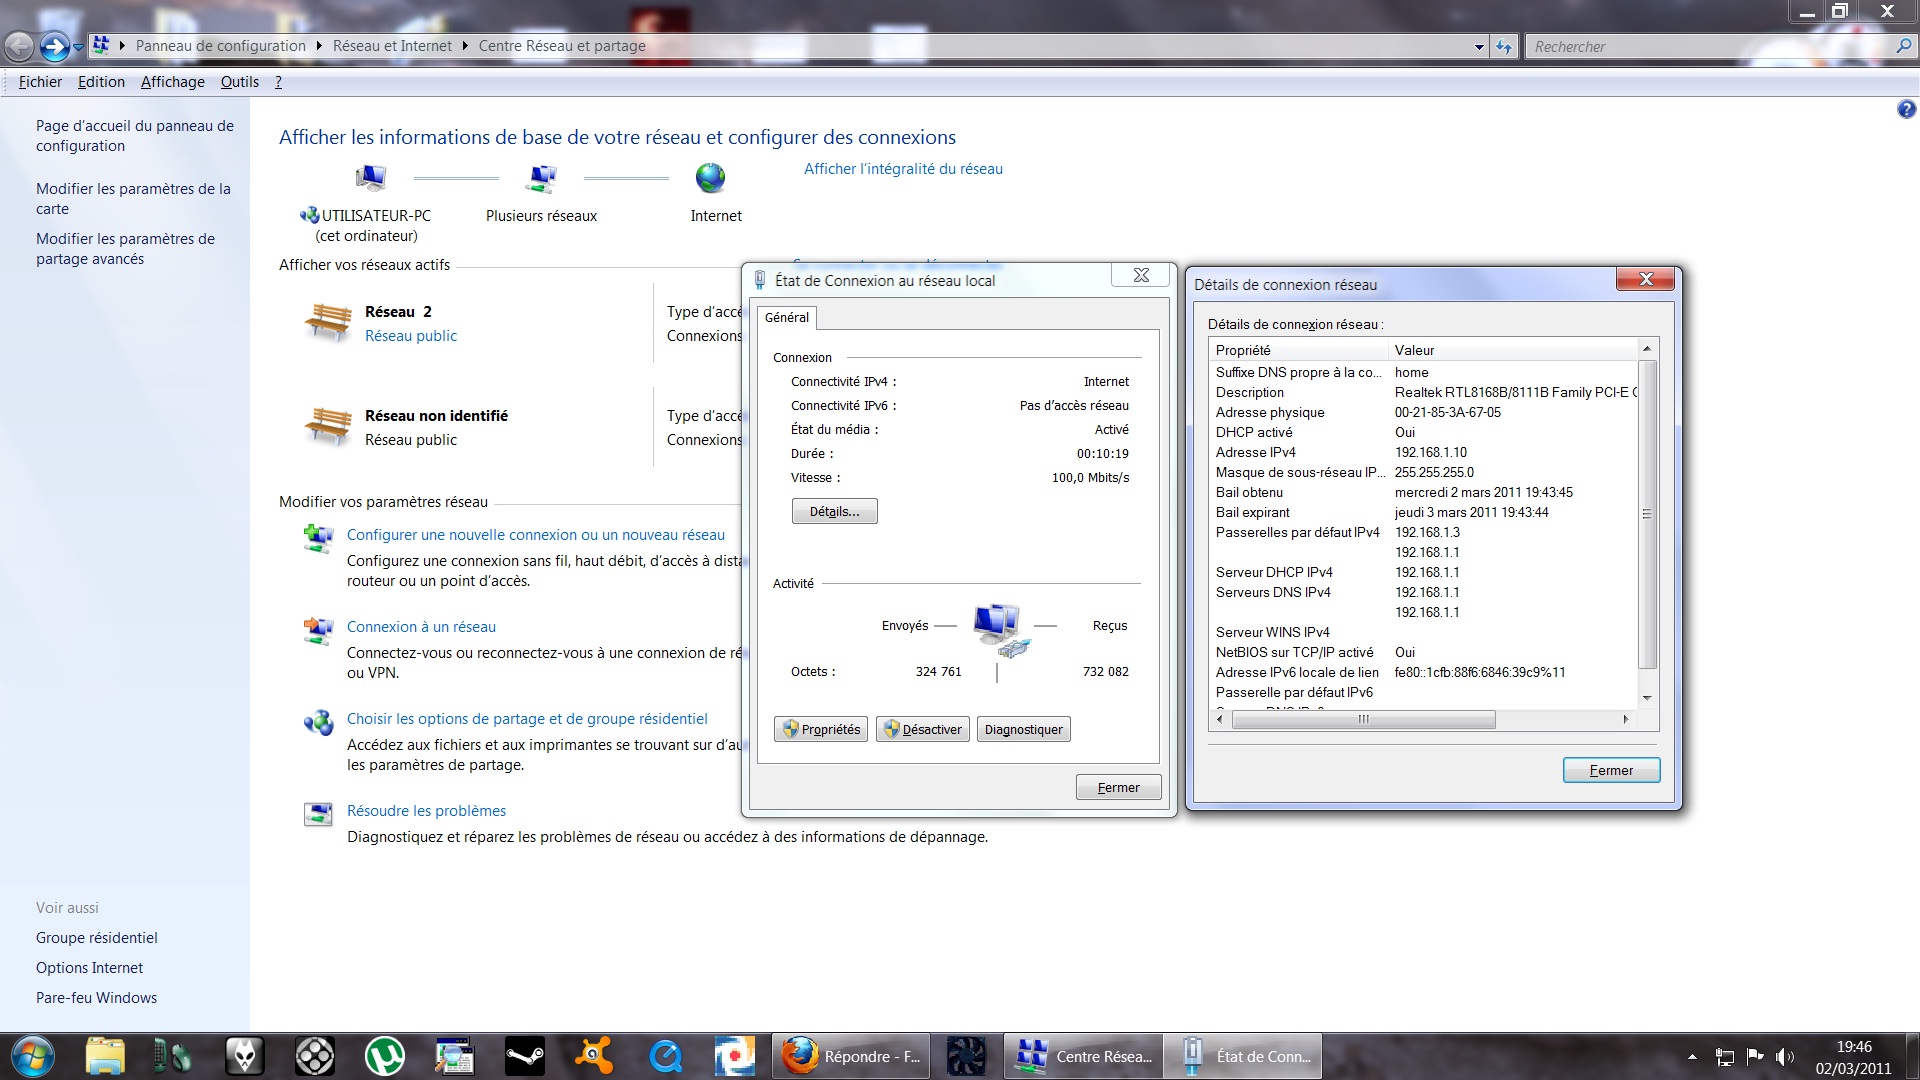
Task: Open the recent pages dropdown arrow
Action: (79, 47)
